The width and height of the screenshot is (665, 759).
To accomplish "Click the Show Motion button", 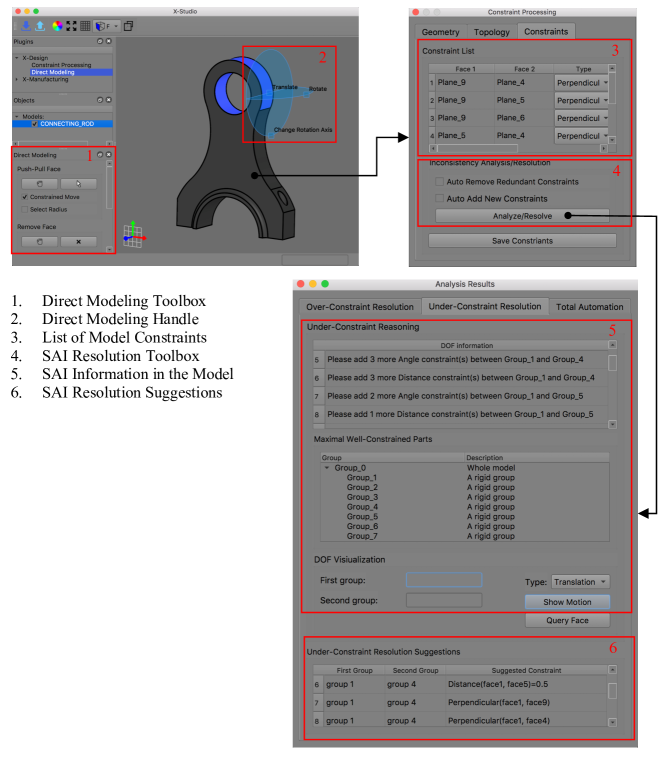I will click(567, 602).
